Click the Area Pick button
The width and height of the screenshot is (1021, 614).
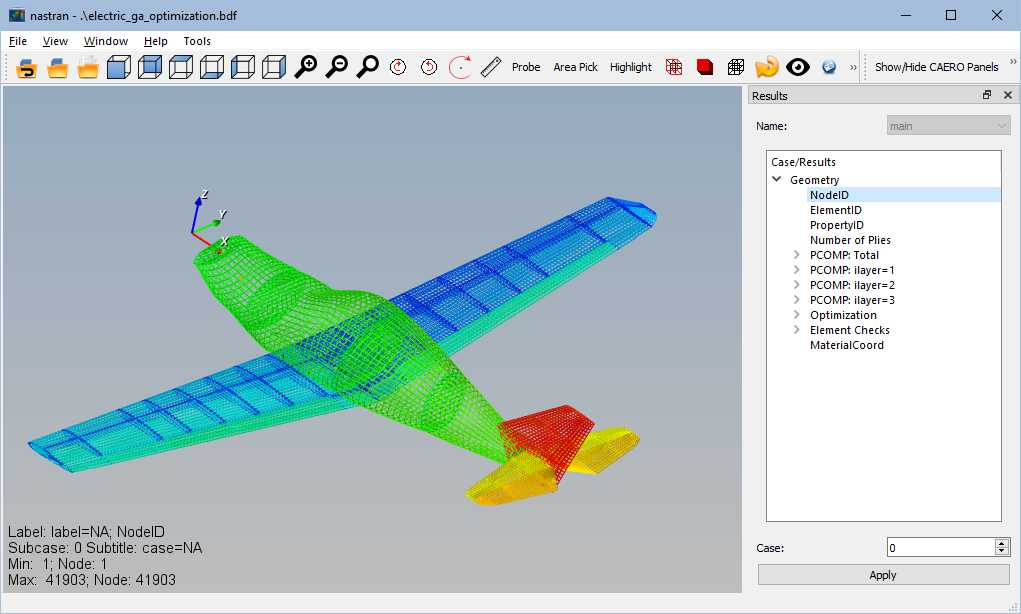click(575, 67)
